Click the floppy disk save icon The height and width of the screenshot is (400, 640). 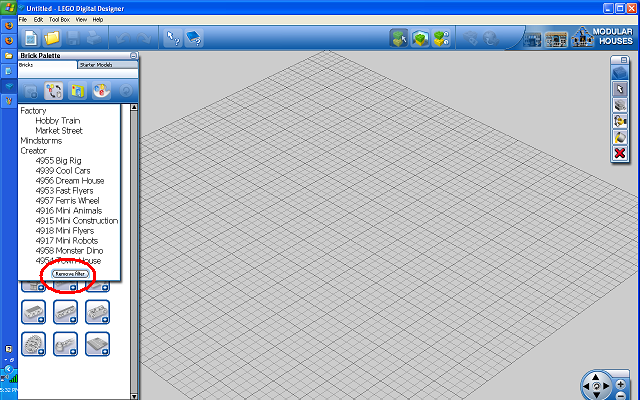[x=73, y=38]
